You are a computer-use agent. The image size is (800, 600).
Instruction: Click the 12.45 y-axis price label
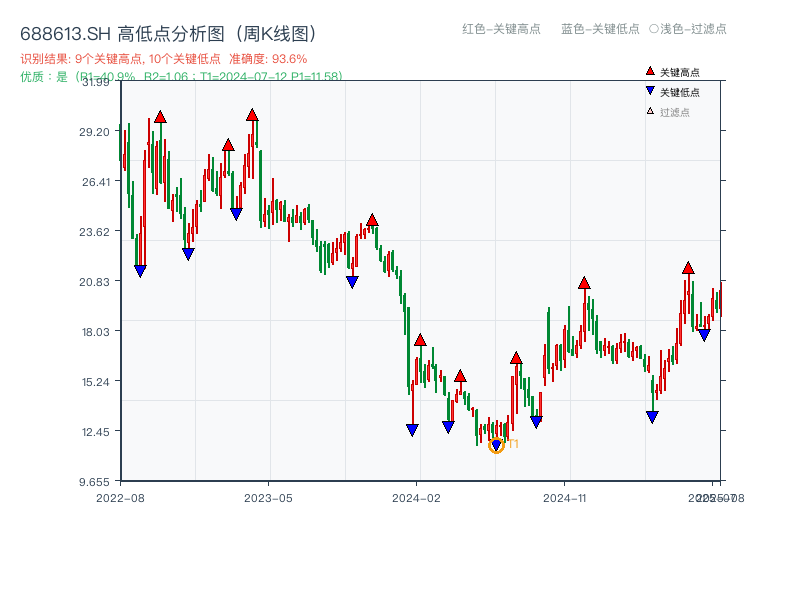95,432
